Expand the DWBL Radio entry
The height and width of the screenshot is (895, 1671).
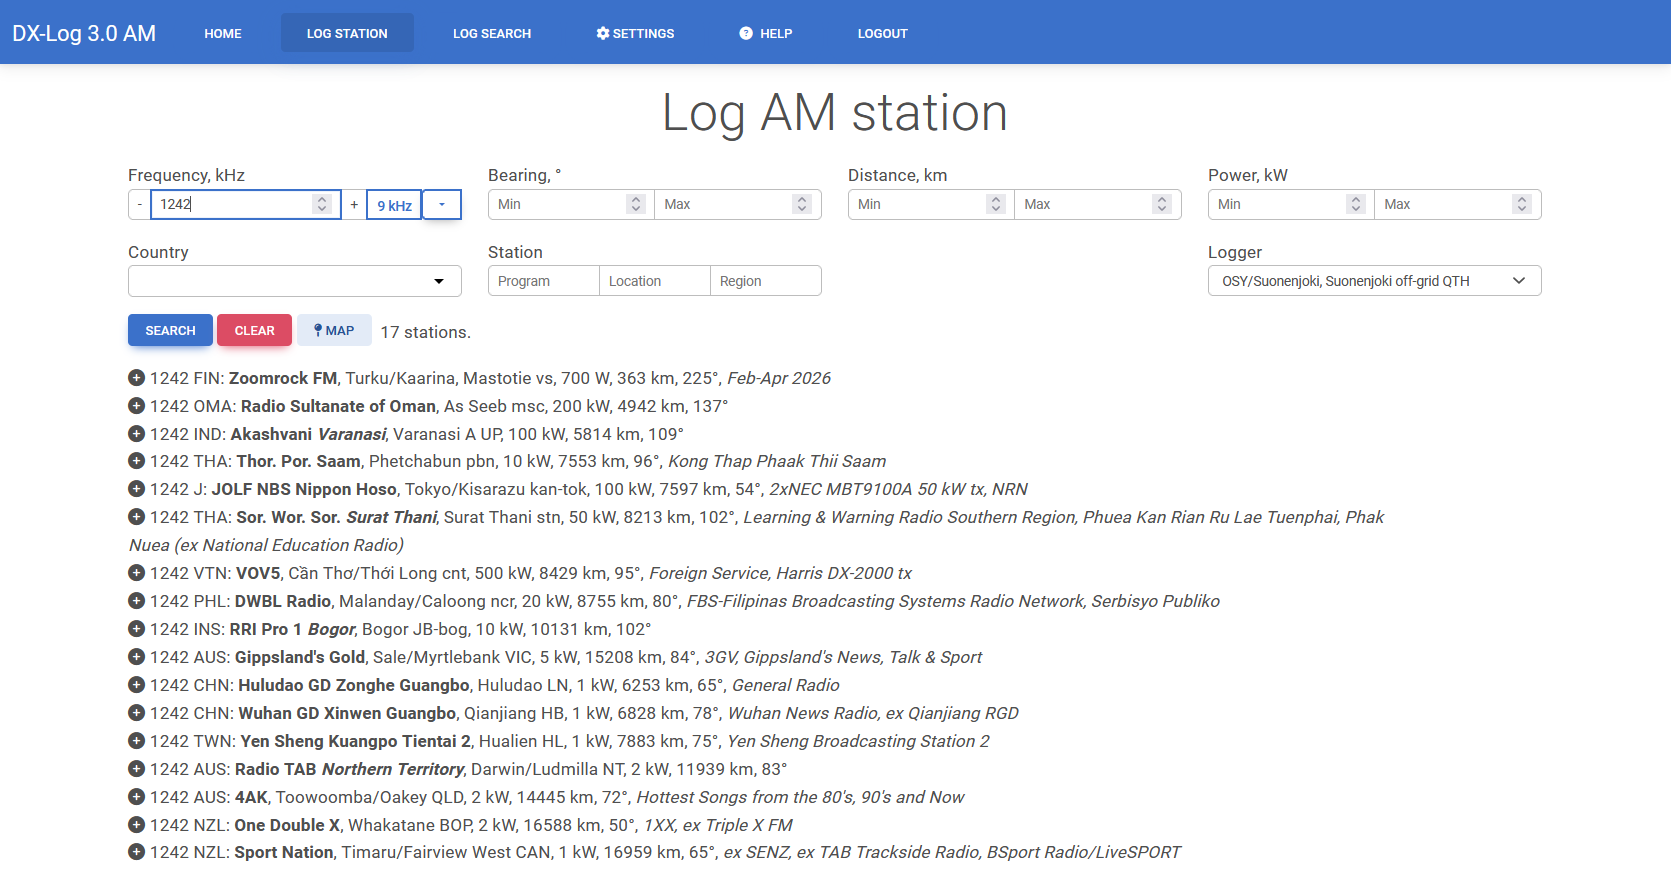click(x=137, y=601)
